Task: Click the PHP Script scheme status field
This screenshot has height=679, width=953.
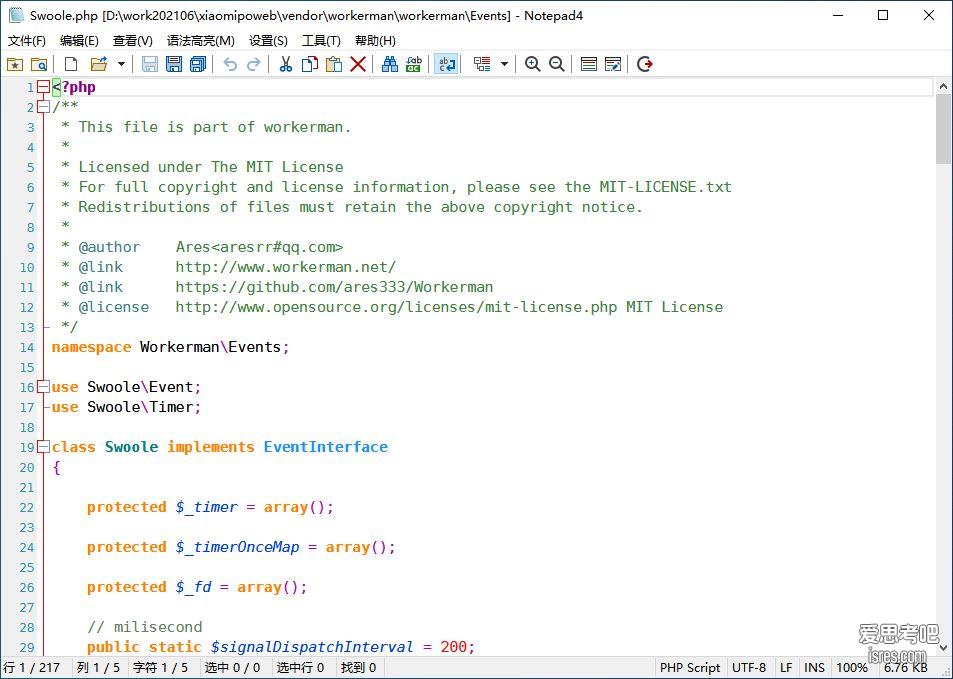Action: [690, 667]
